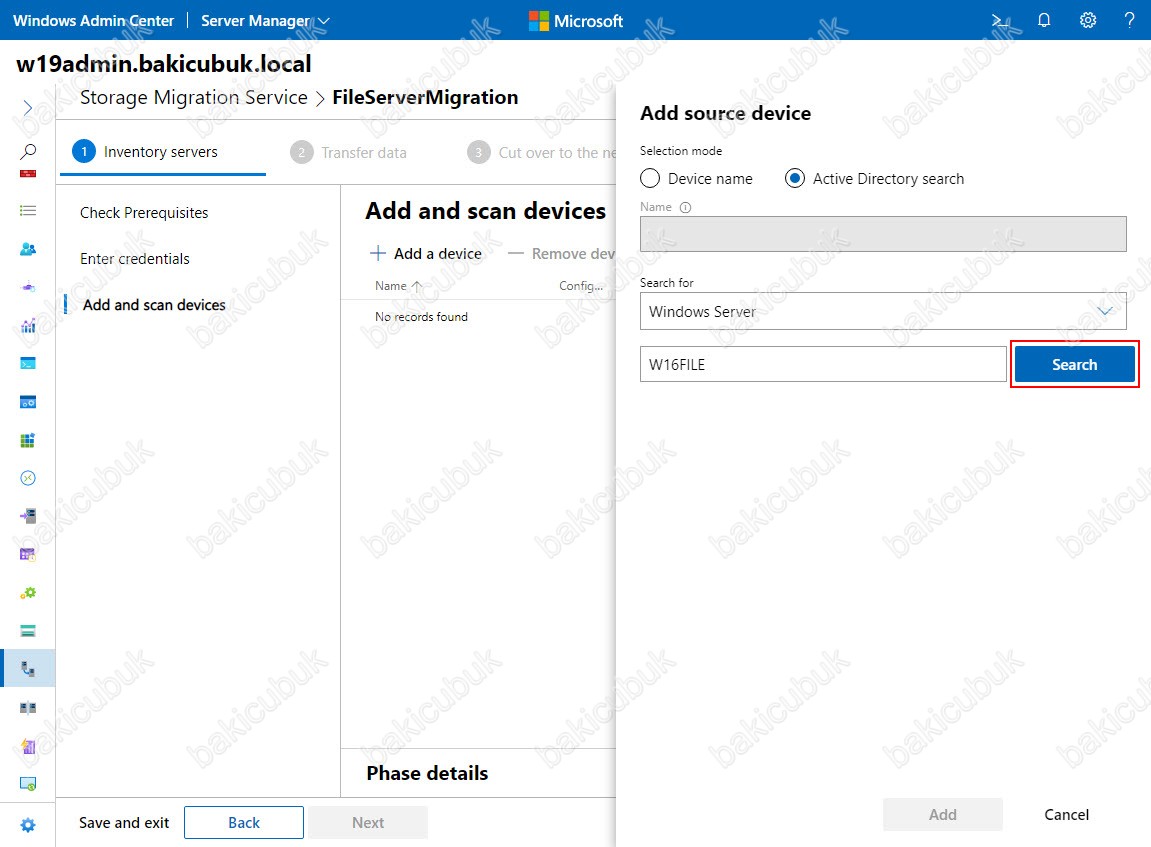Click the Next button
The image size is (1151, 847).
point(368,822)
